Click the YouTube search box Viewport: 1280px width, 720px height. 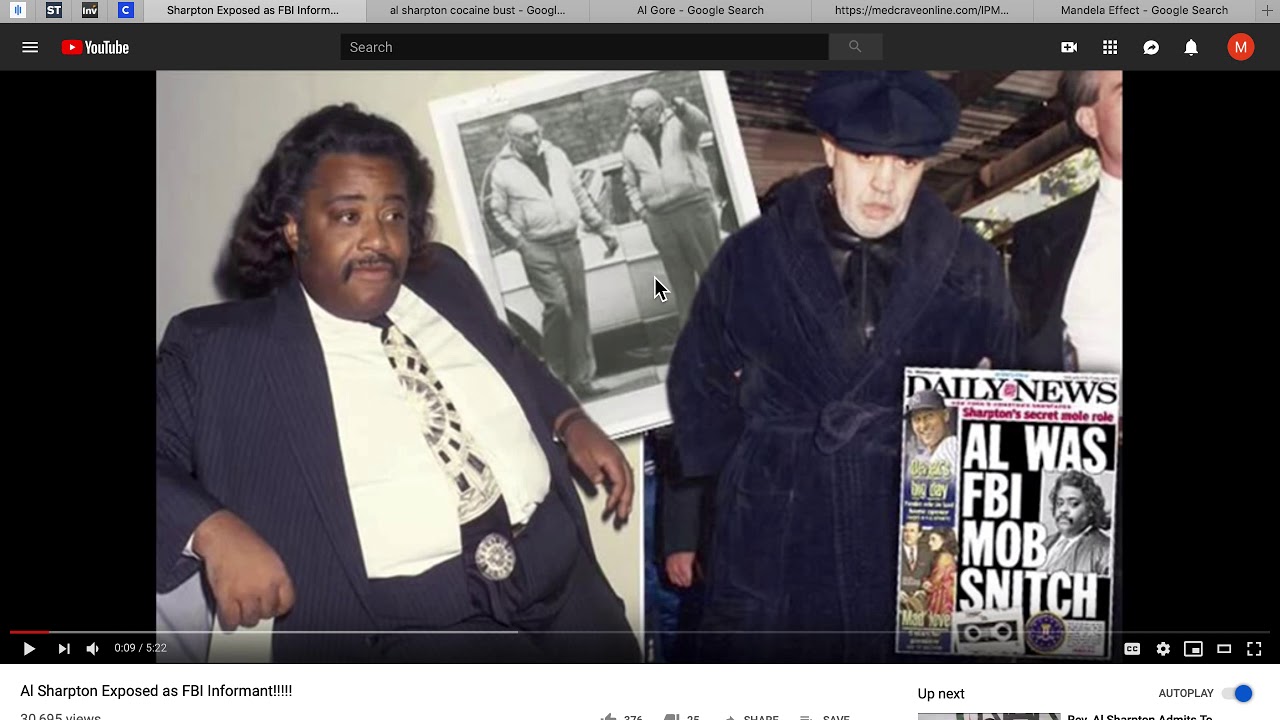pos(584,47)
